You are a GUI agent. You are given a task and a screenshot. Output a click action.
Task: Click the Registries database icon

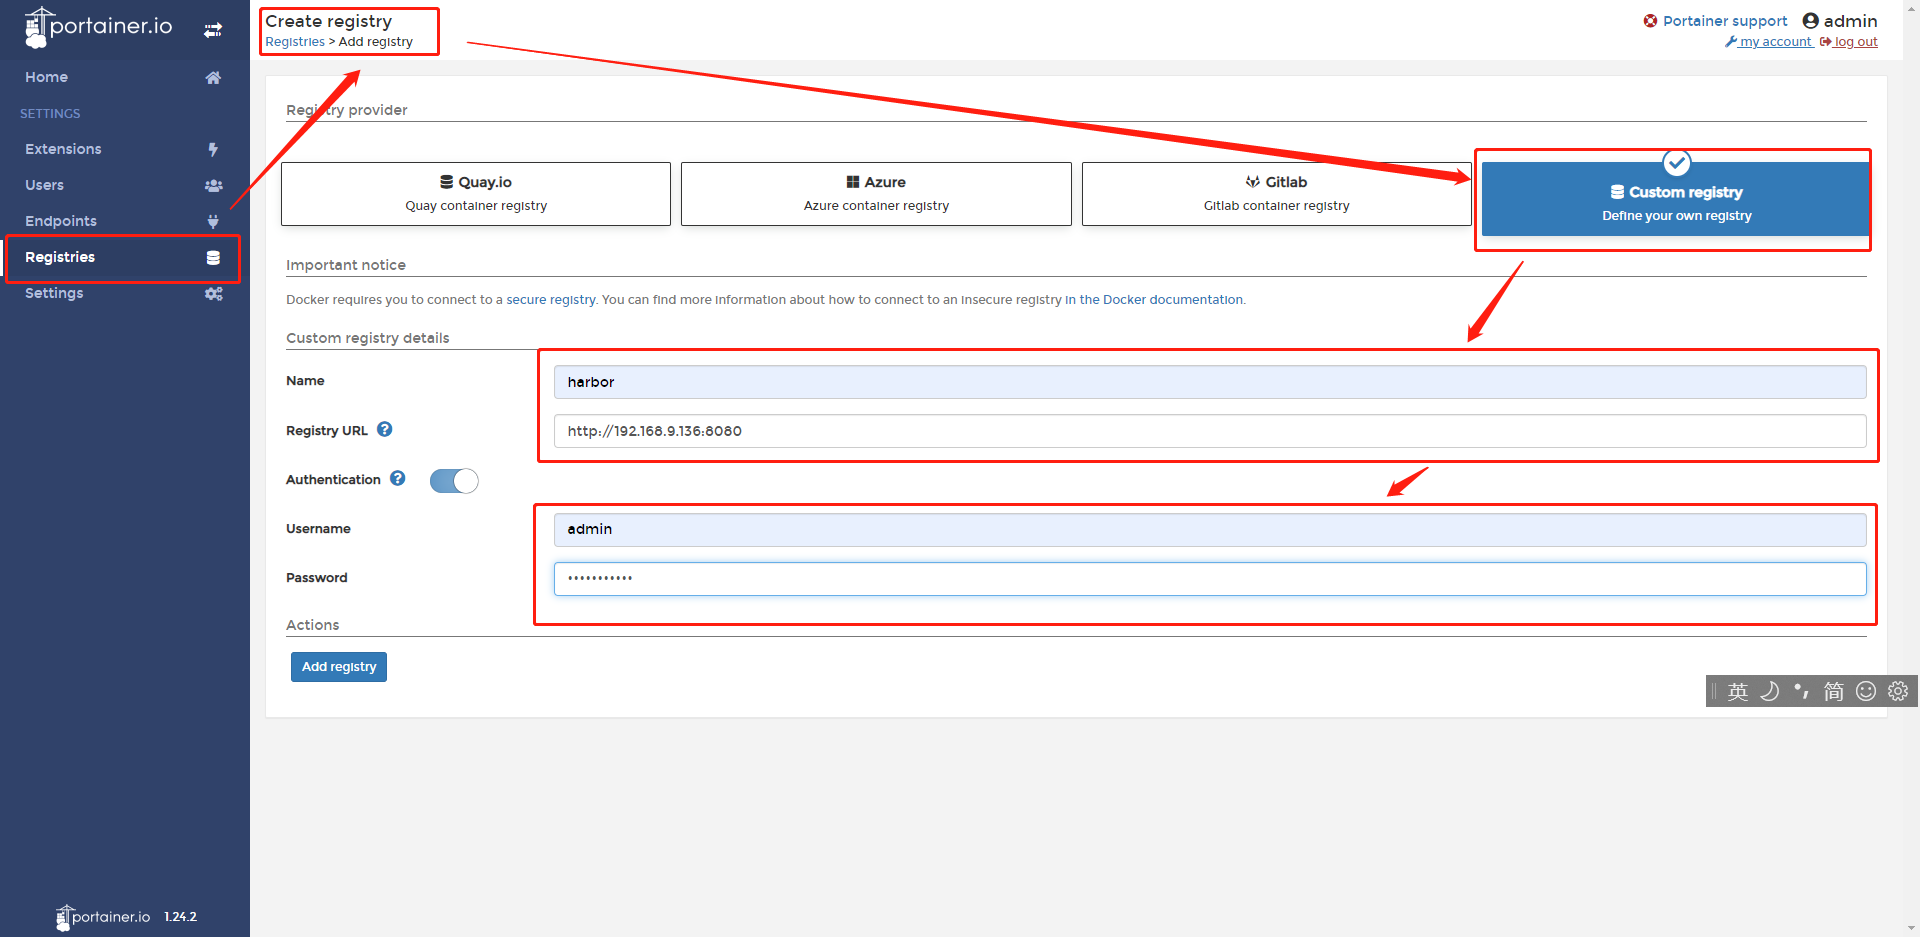click(x=213, y=257)
